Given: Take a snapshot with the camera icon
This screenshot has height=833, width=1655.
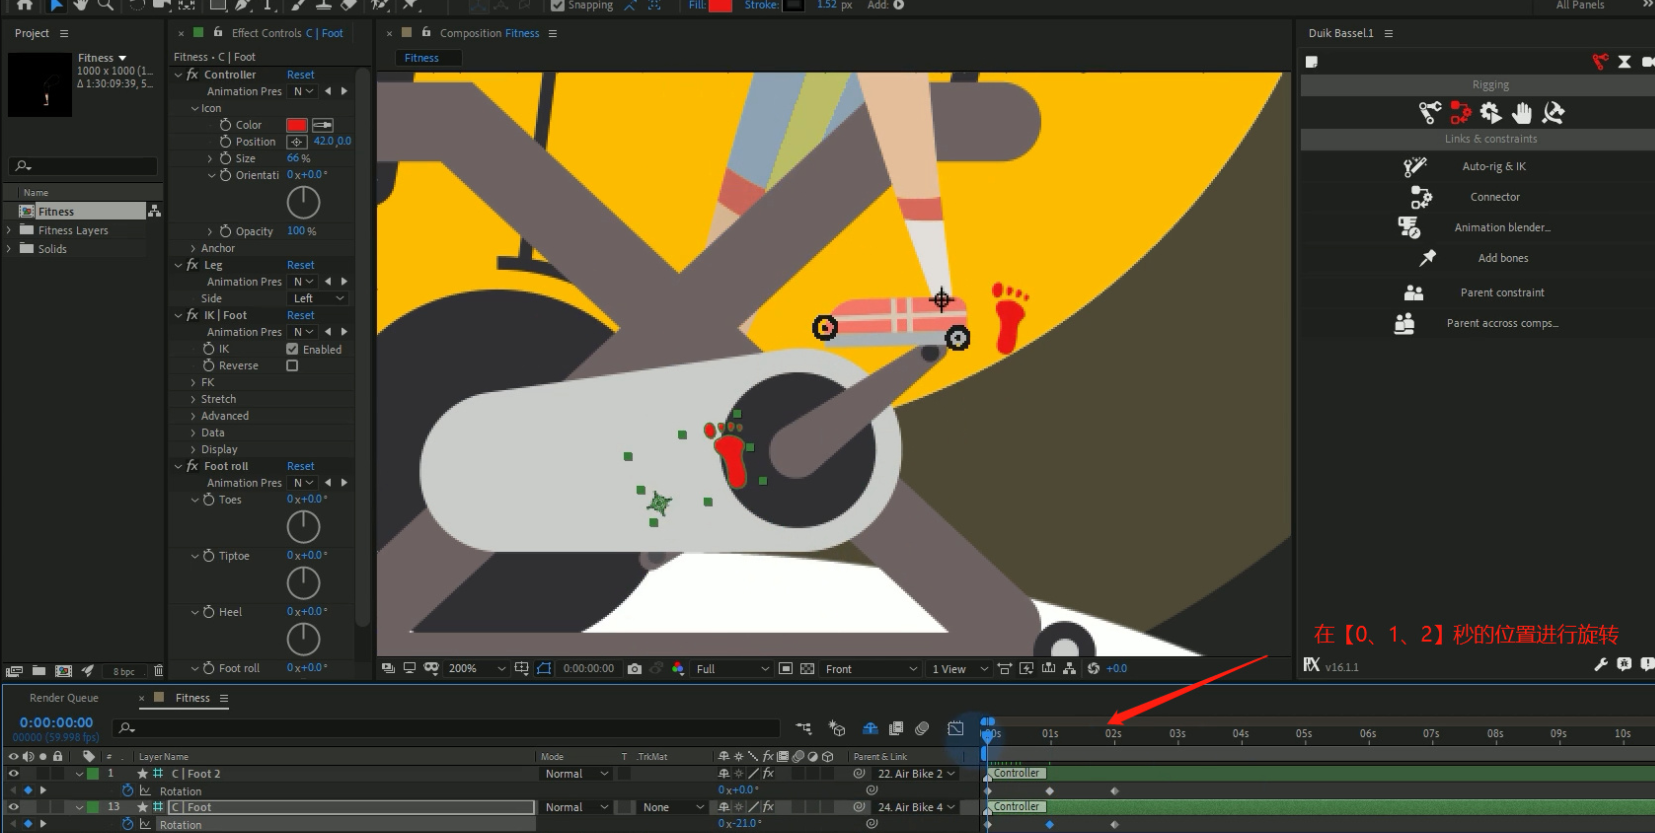Looking at the screenshot, I should click(x=634, y=669).
